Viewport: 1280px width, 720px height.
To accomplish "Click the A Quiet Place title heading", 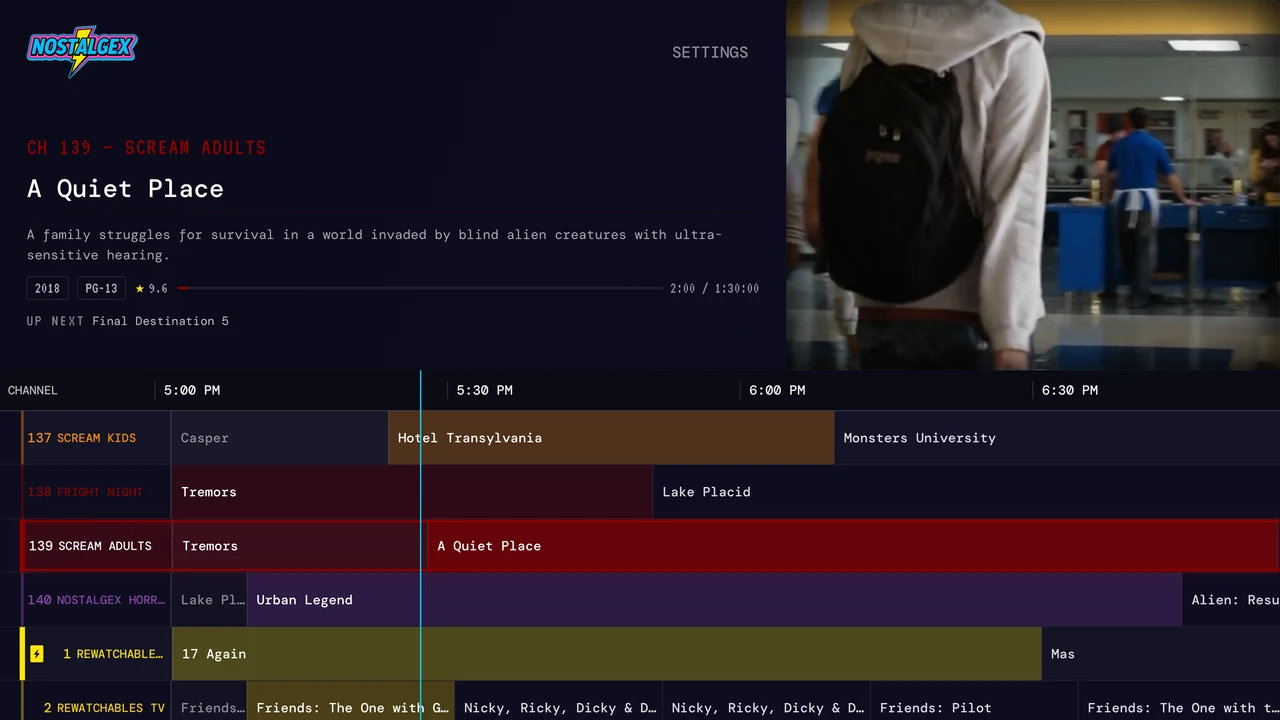I will (125, 189).
